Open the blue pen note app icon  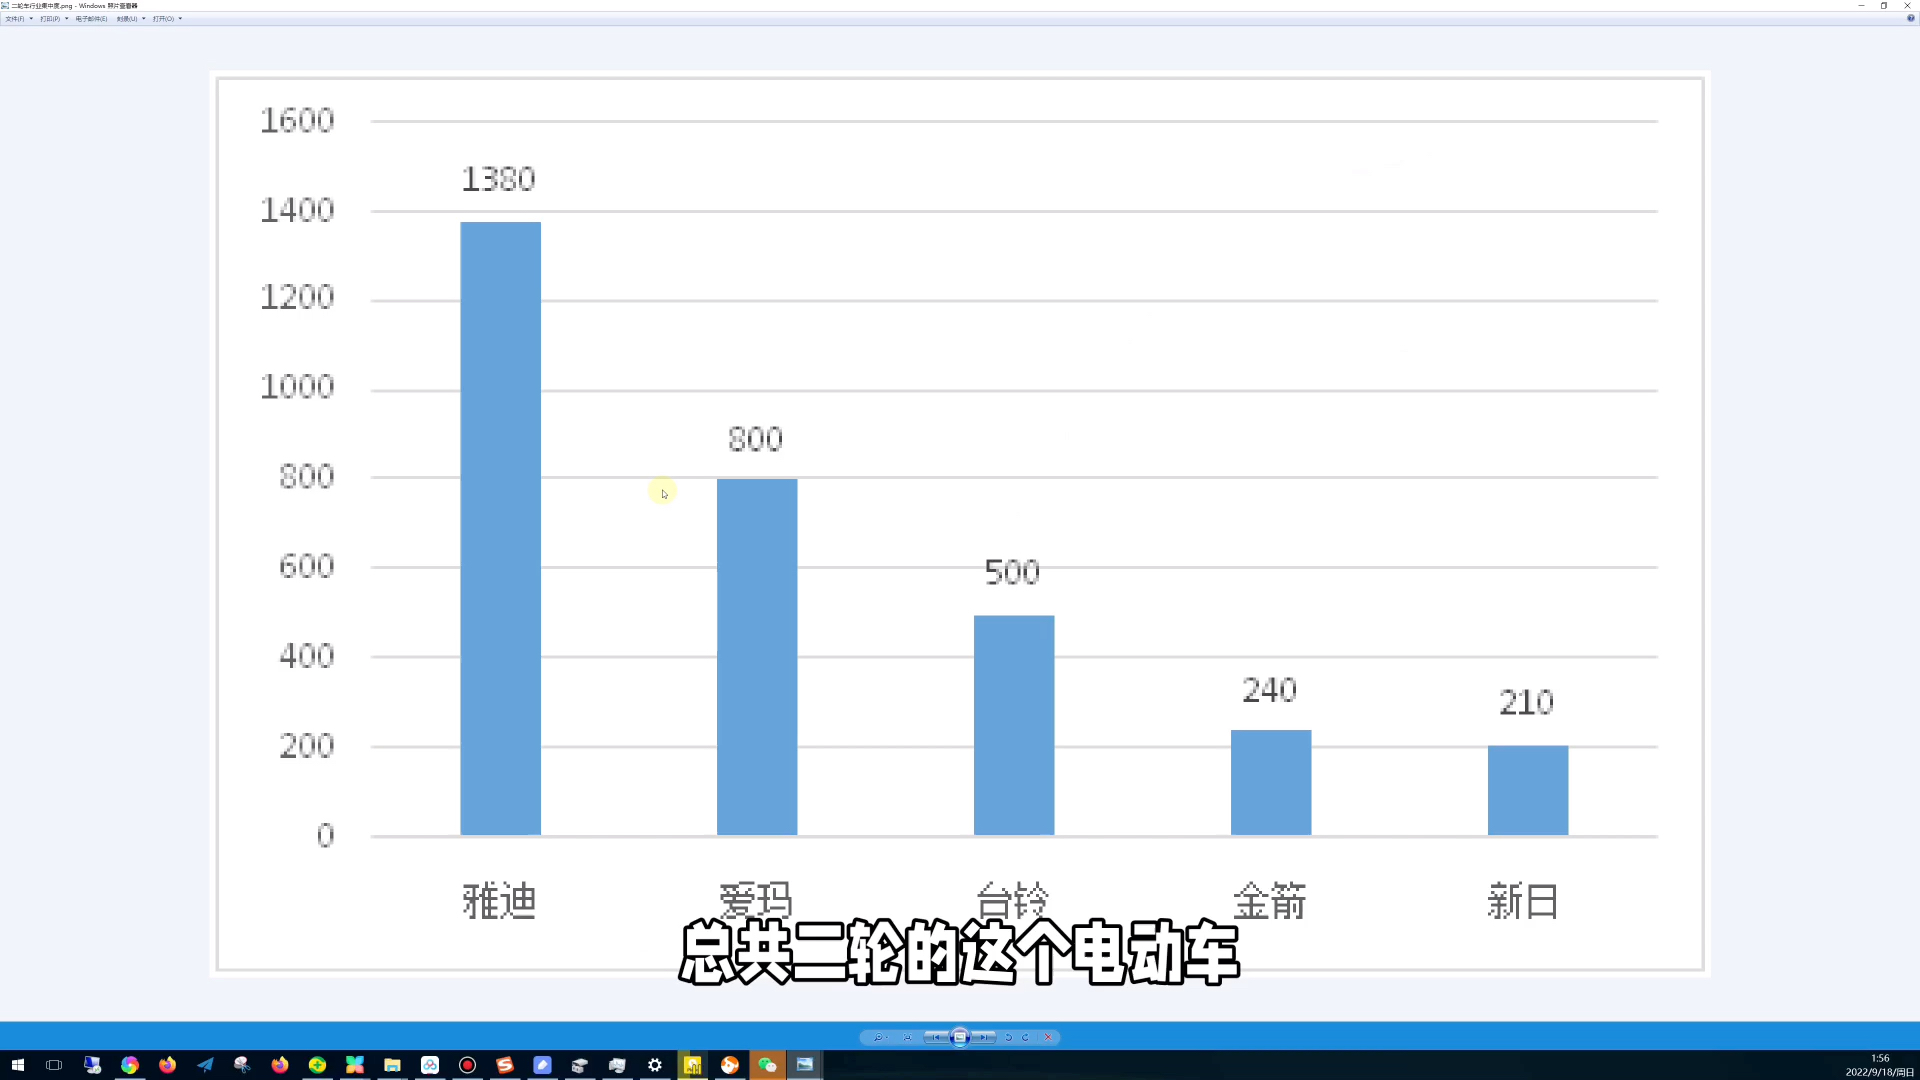542,1065
